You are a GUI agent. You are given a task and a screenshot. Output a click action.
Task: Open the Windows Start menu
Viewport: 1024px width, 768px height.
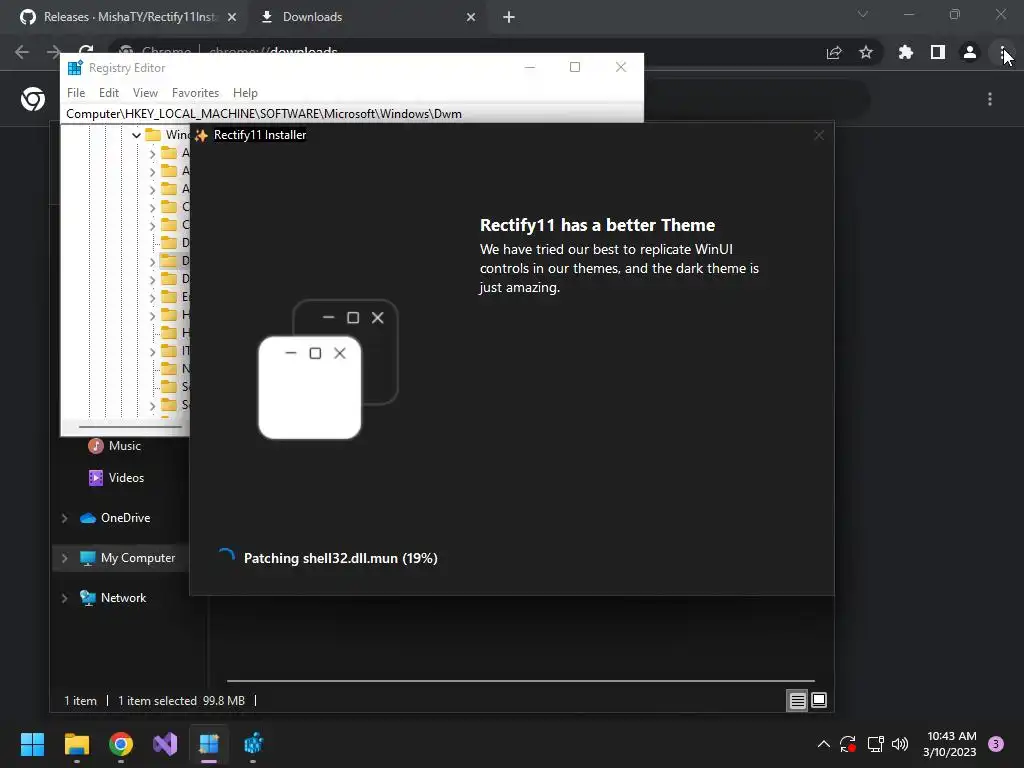coord(32,744)
